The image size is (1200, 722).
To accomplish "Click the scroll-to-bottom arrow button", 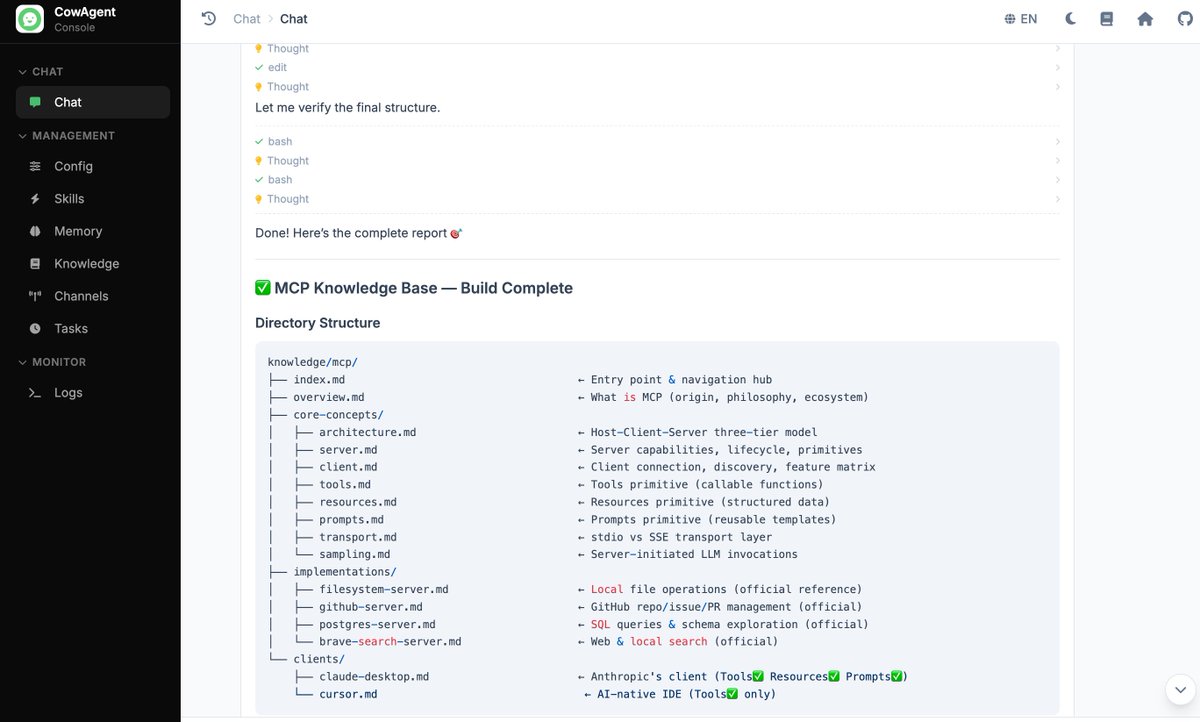I will click(x=1180, y=689).
